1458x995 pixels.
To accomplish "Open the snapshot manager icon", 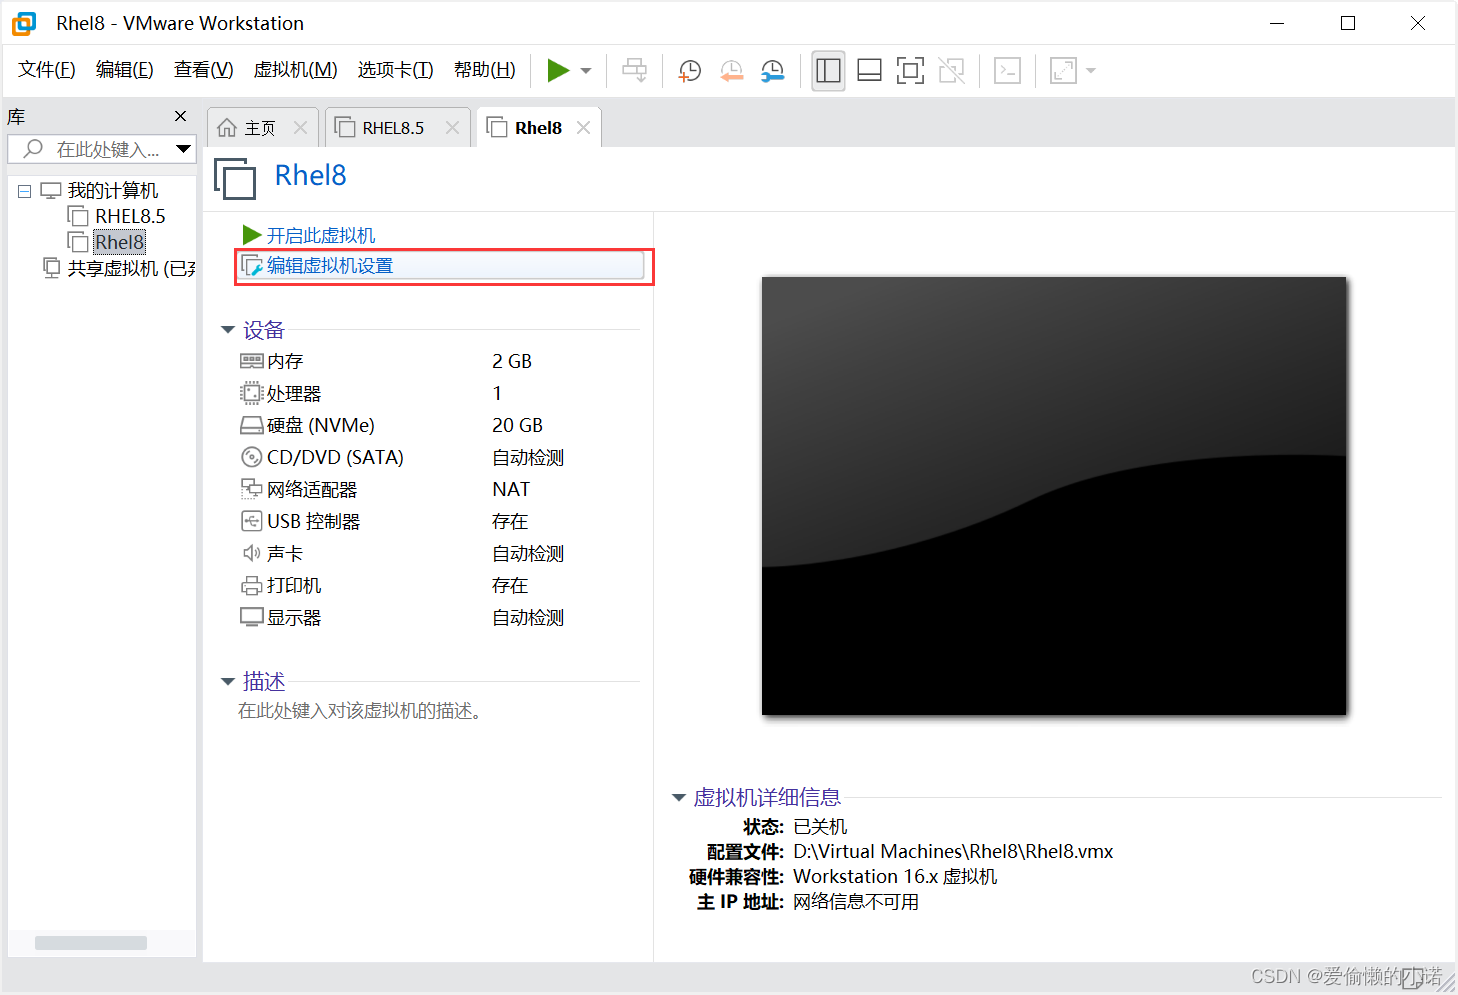I will coord(773,70).
